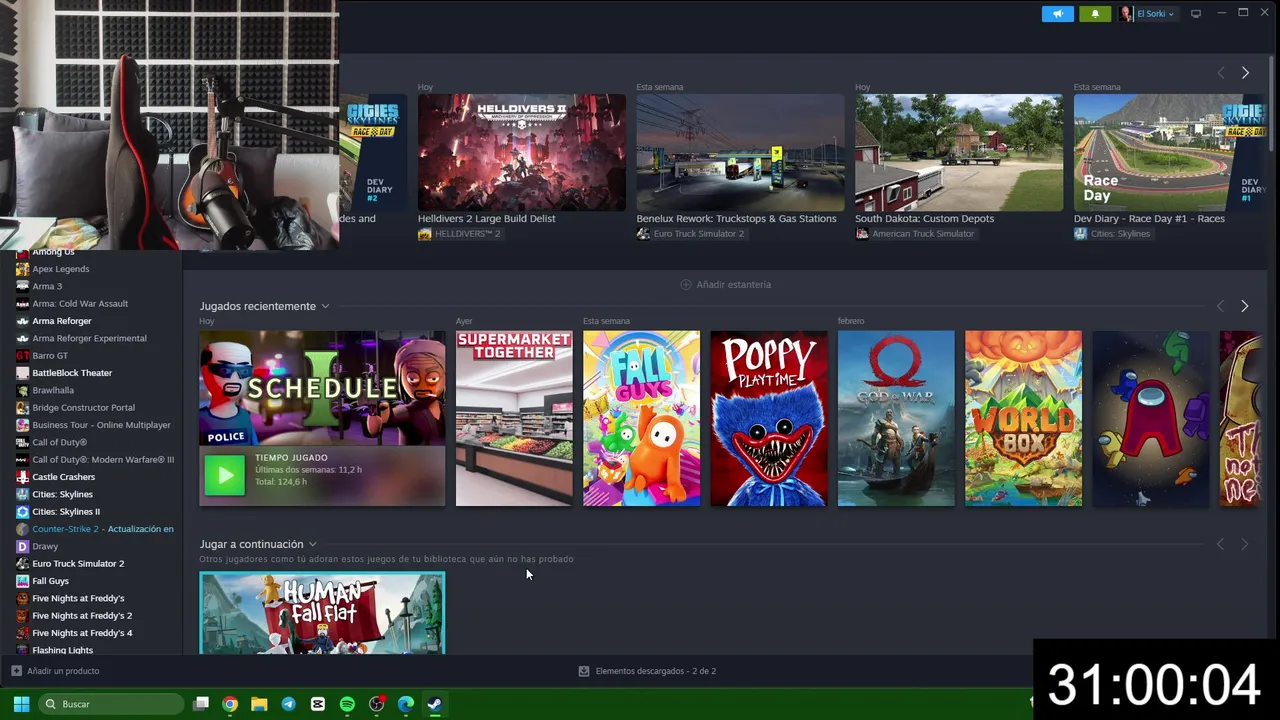Viewport: 1280px width, 720px height.
Task: Open Human Fall Flat game banner
Action: click(x=322, y=613)
